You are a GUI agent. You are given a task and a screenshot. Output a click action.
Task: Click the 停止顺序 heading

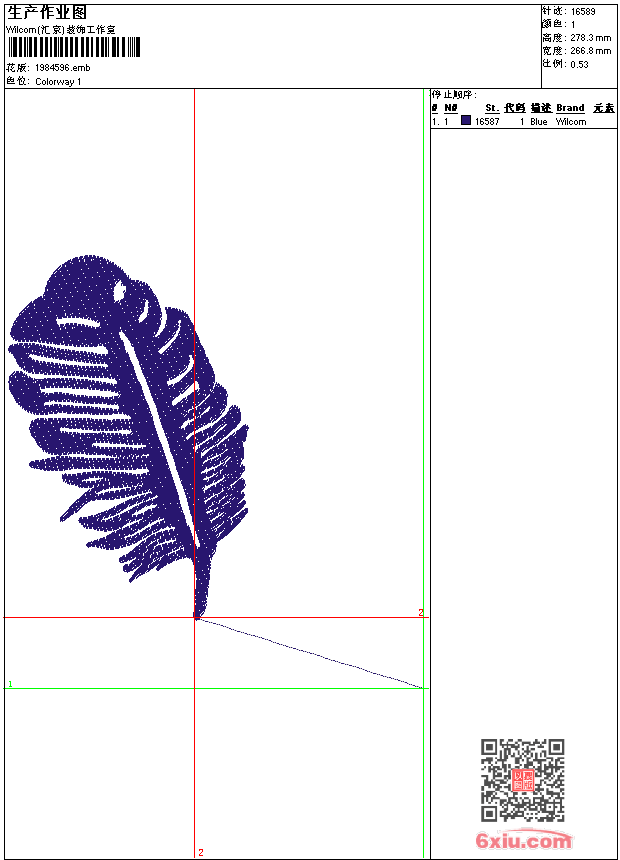453,95
